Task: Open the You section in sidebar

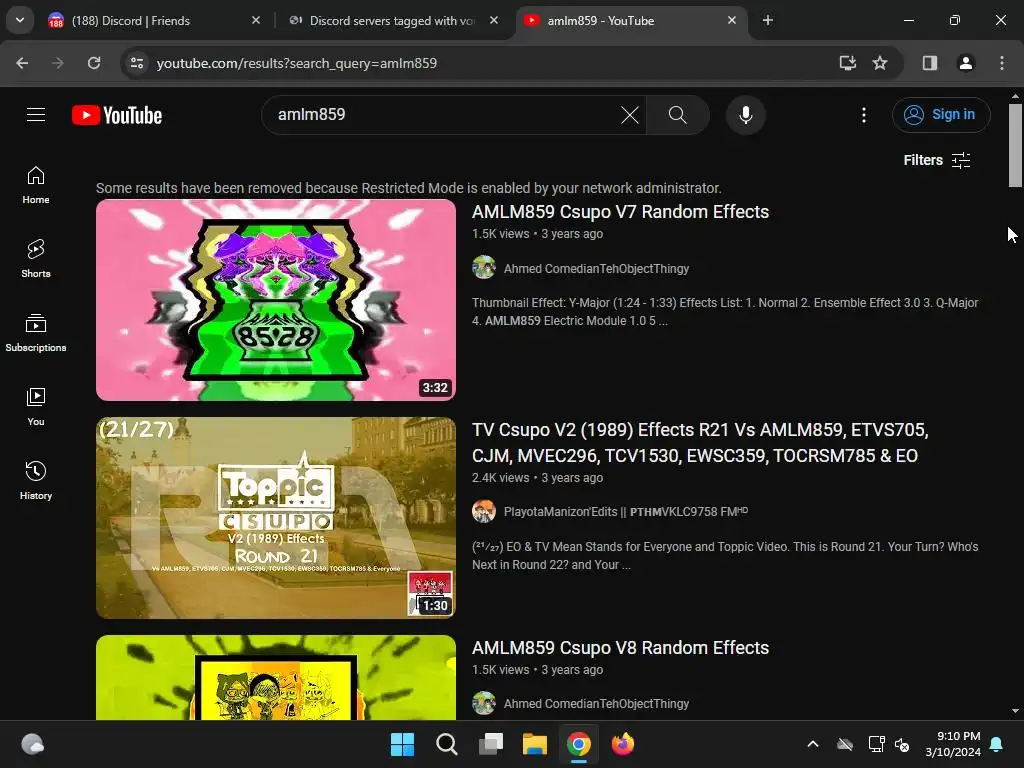Action: pyautogui.click(x=36, y=407)
